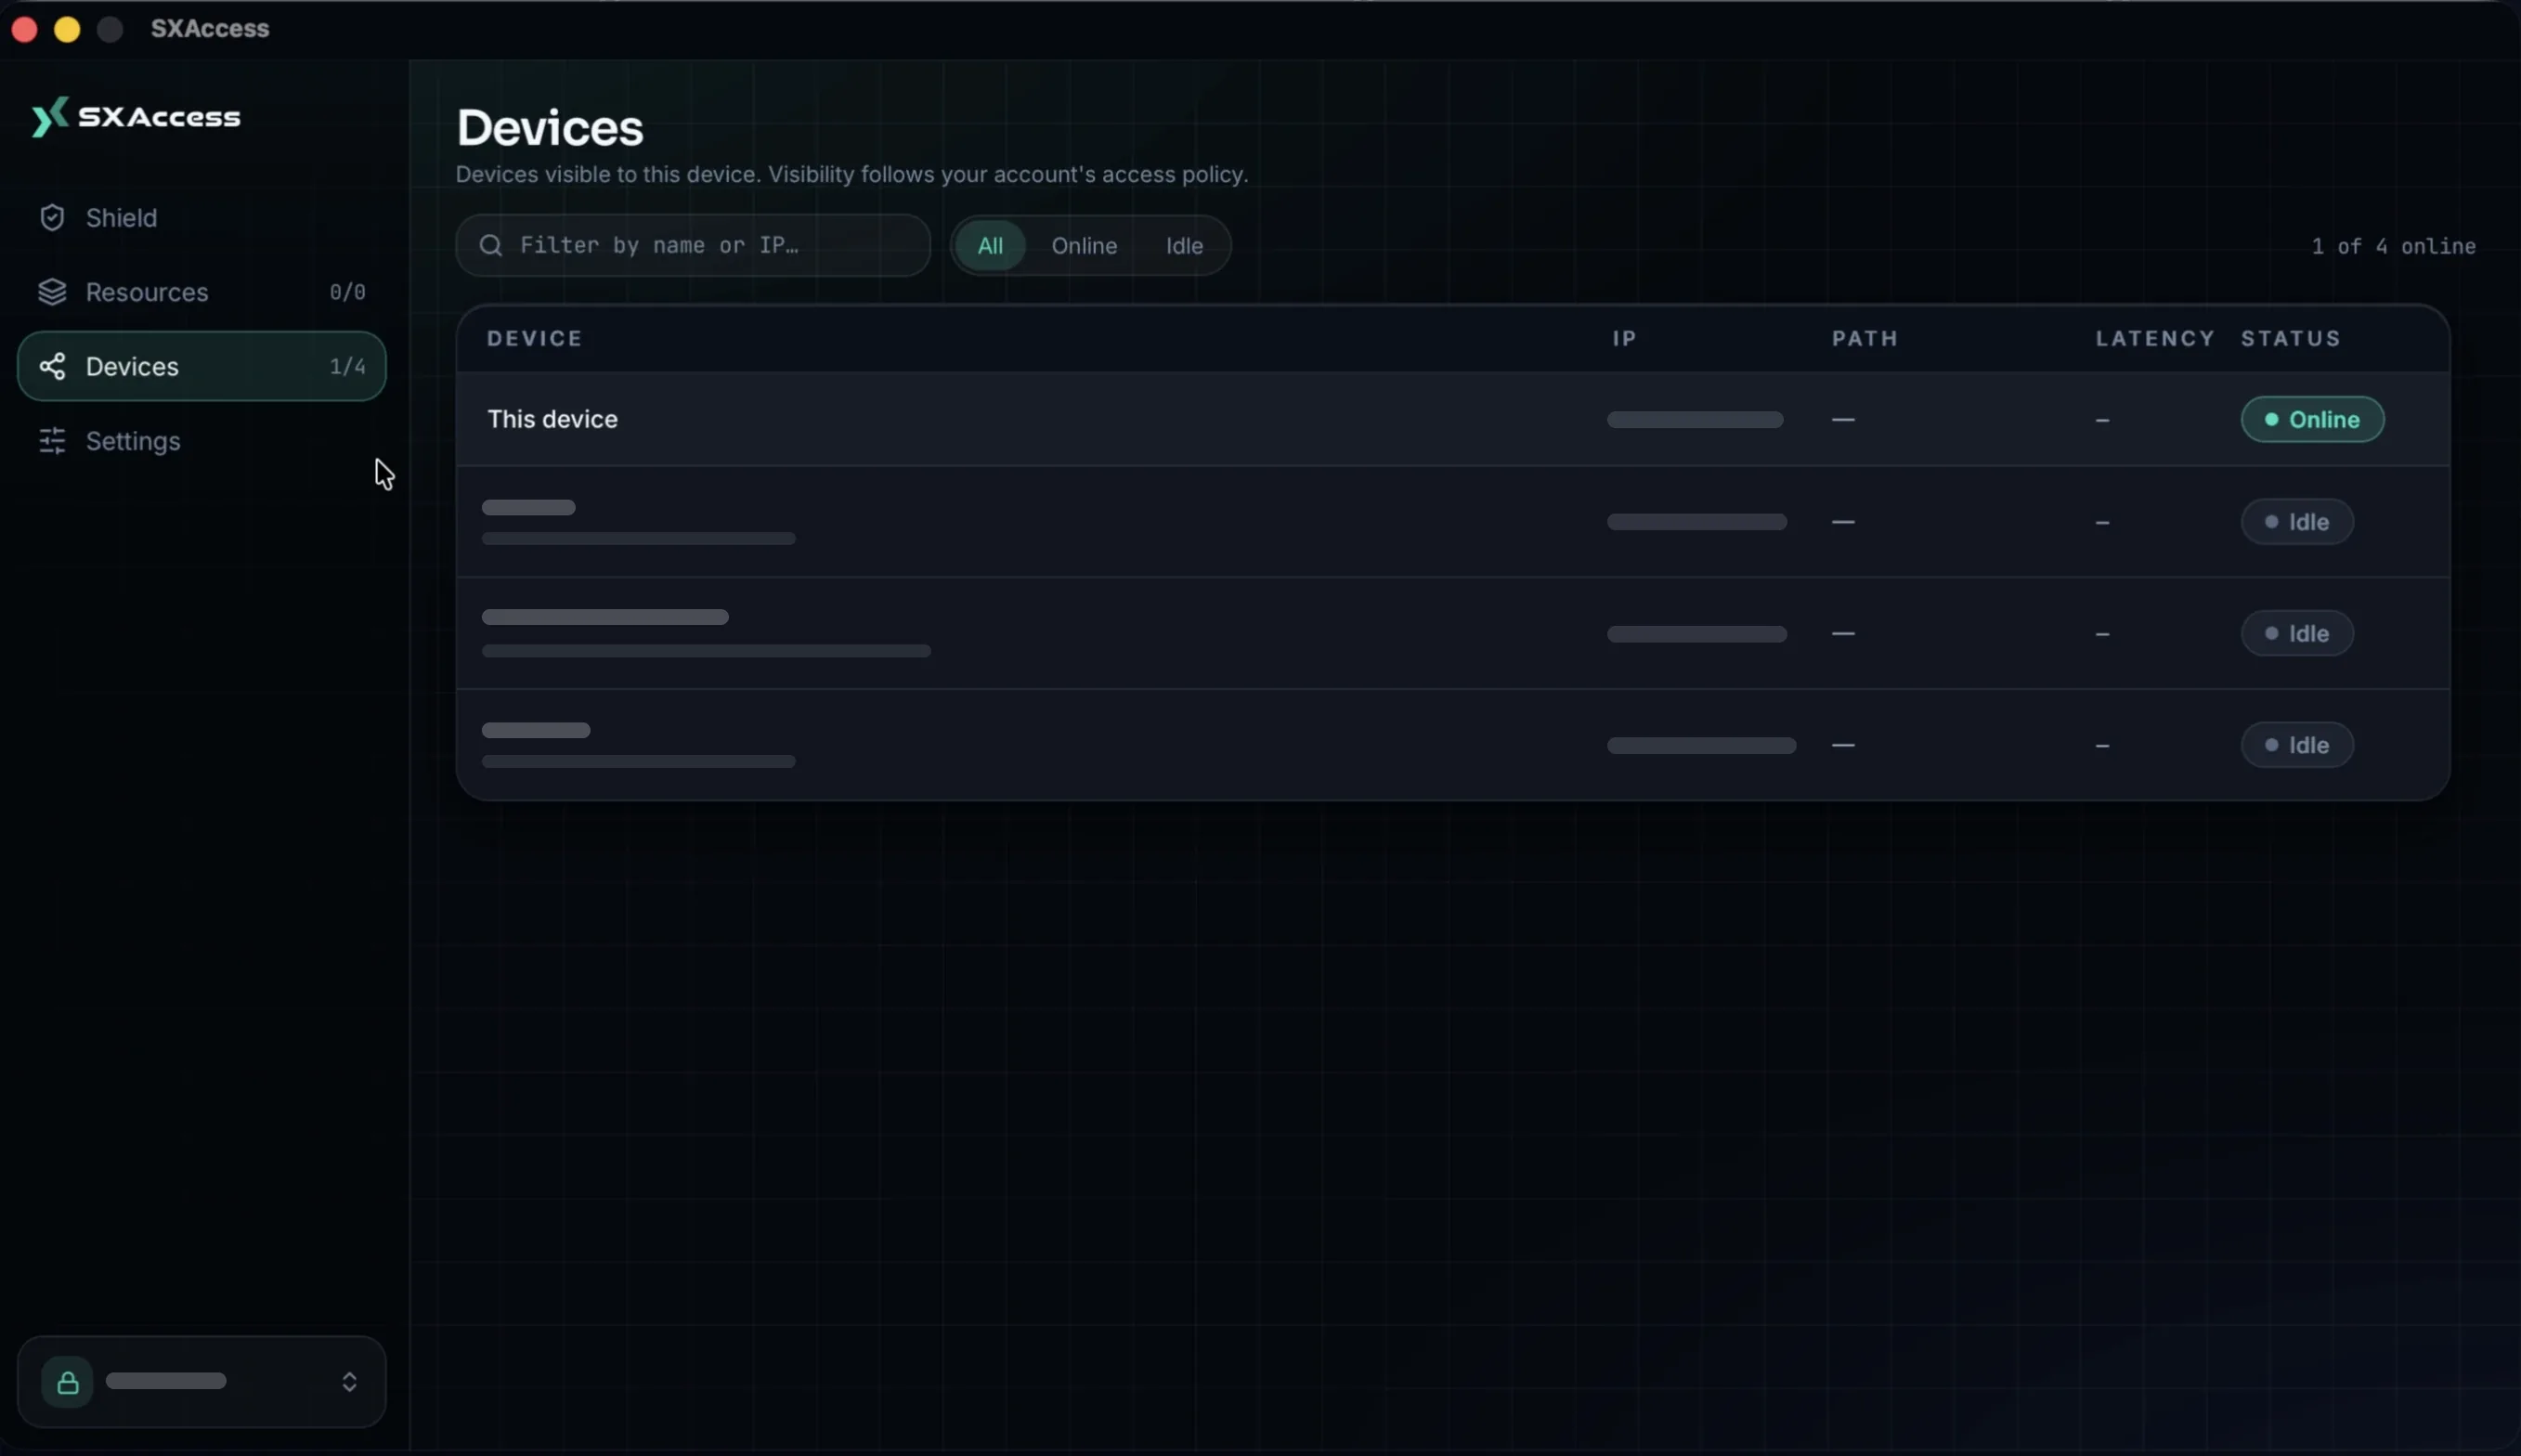Click the LATENCY column header

[2155, 339]
